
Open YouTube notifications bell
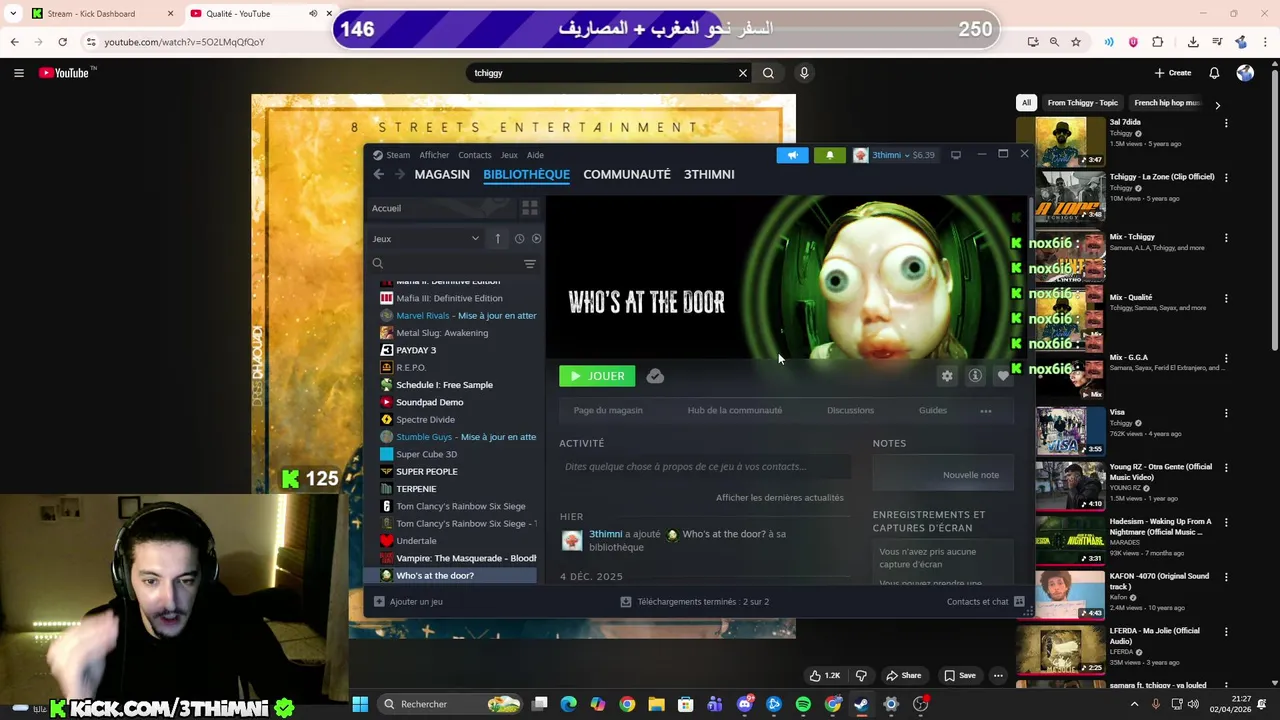tap(1214, 73)
